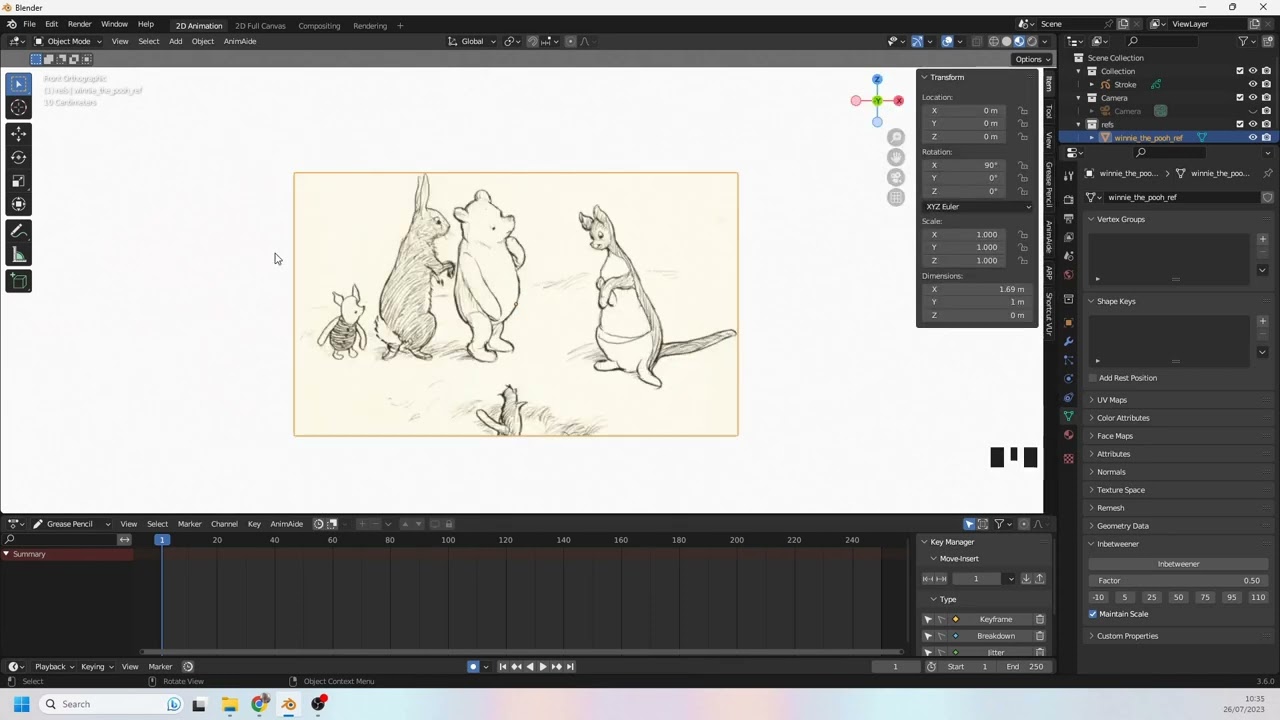1280x720 pixels.
Task: Toggle the camera view icon
Action: (896, 177)
